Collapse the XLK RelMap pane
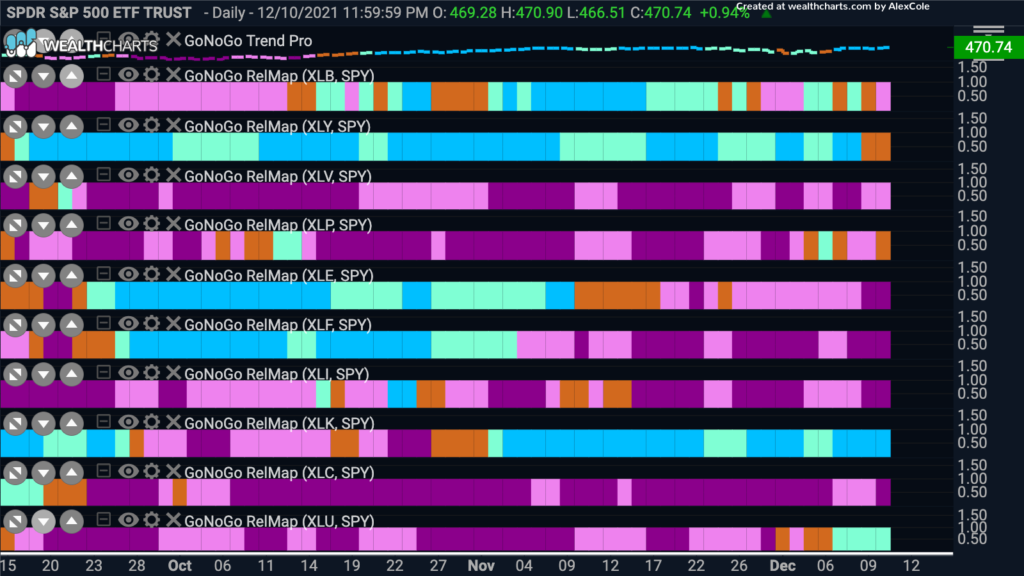 coord(103,421)
